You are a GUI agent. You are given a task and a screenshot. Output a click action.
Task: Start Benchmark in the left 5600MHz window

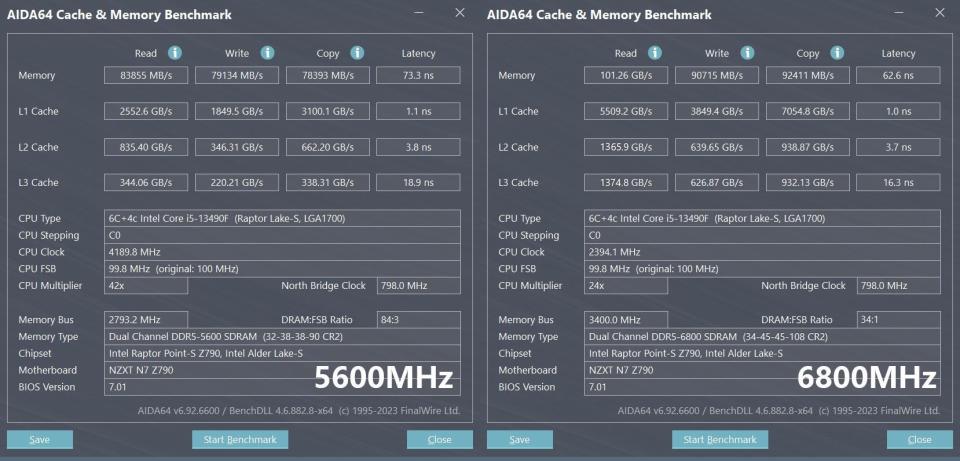(240, 439)
